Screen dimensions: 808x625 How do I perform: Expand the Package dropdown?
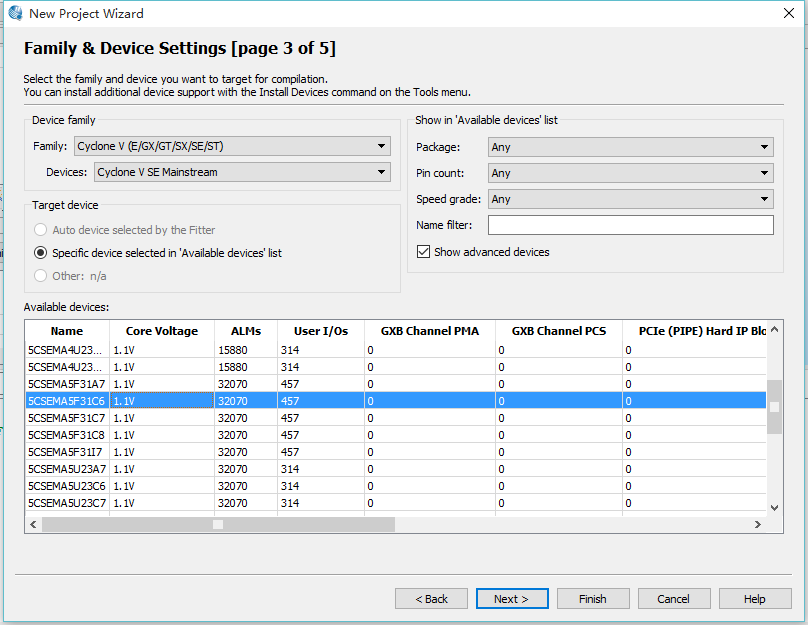pyautogui.click(x=631, y=147)
